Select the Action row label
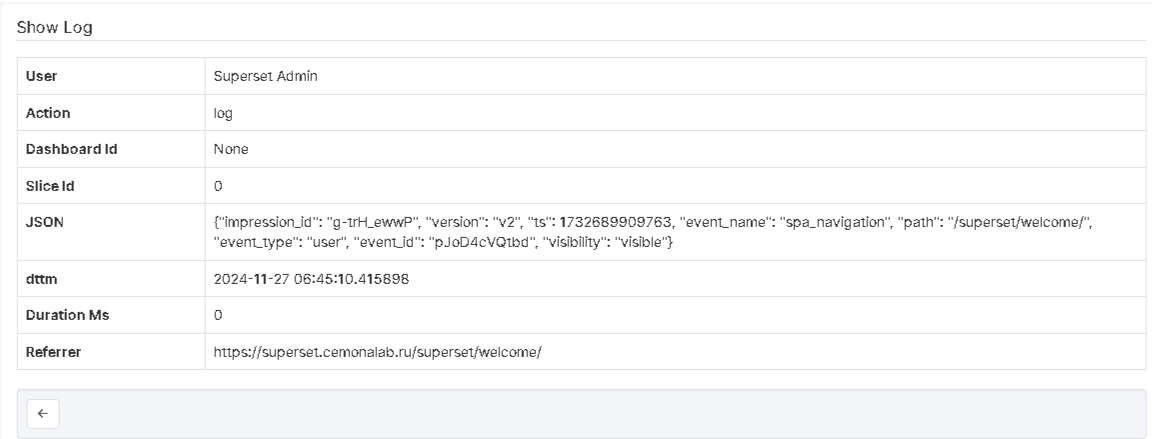This screenshot has width=1152, height=439. [x=47, y=113]
